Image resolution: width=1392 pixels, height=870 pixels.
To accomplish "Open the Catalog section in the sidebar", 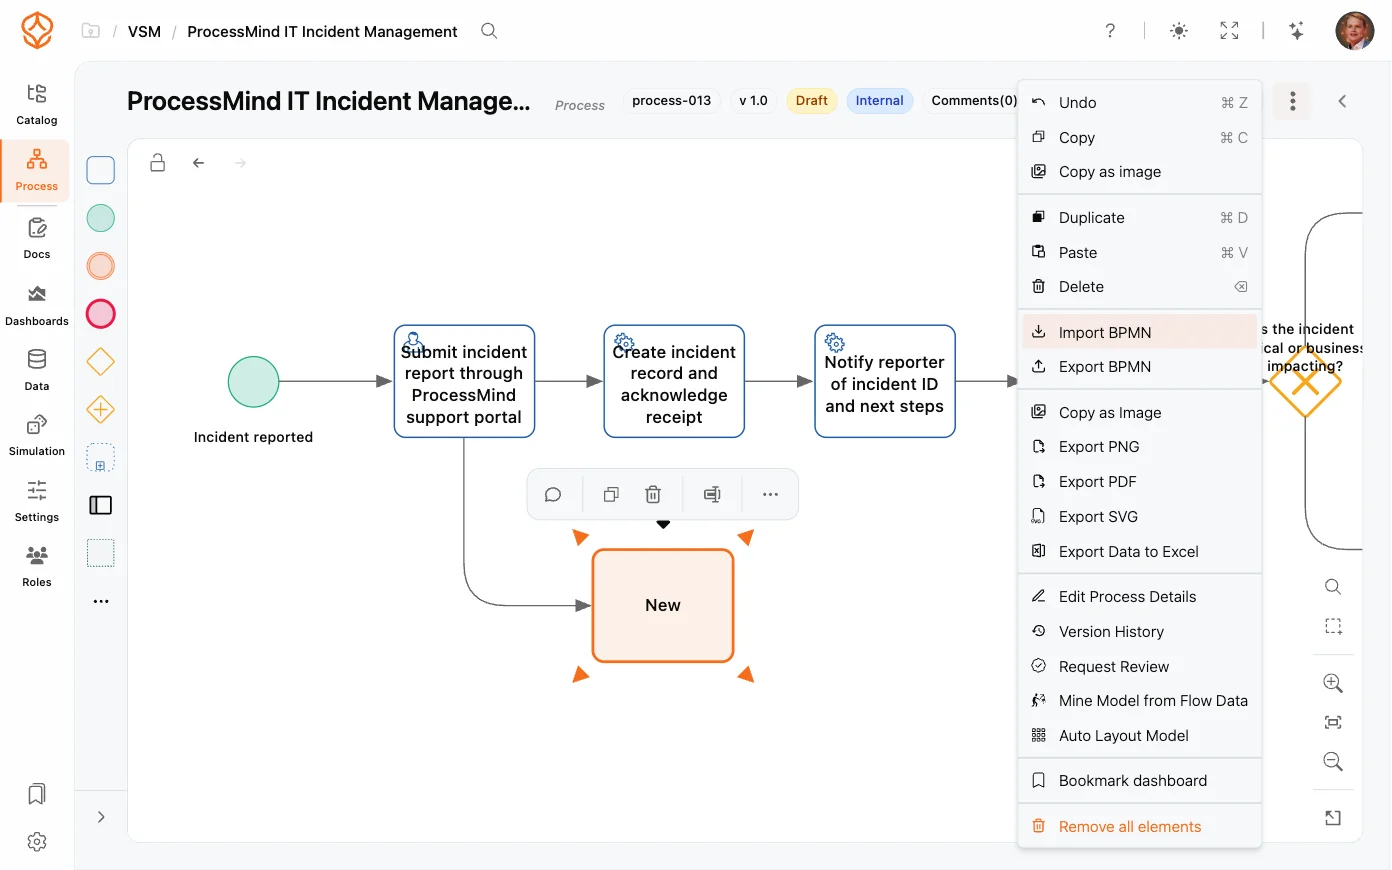I will point(37,104).
